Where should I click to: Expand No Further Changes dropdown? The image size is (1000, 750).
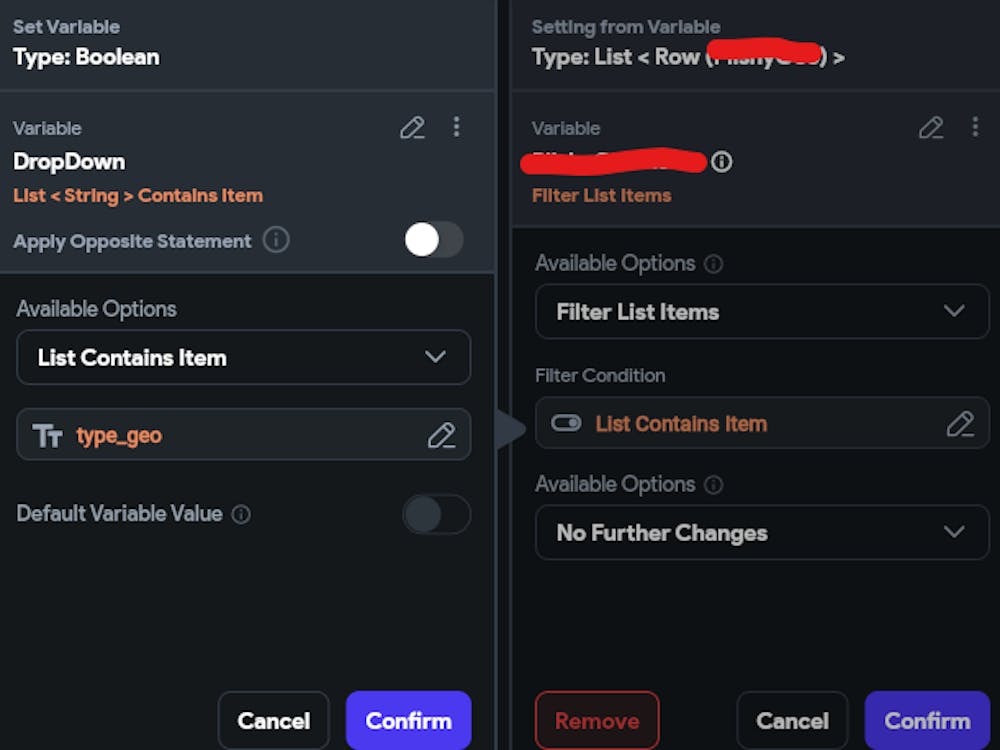tap(762, 532)
